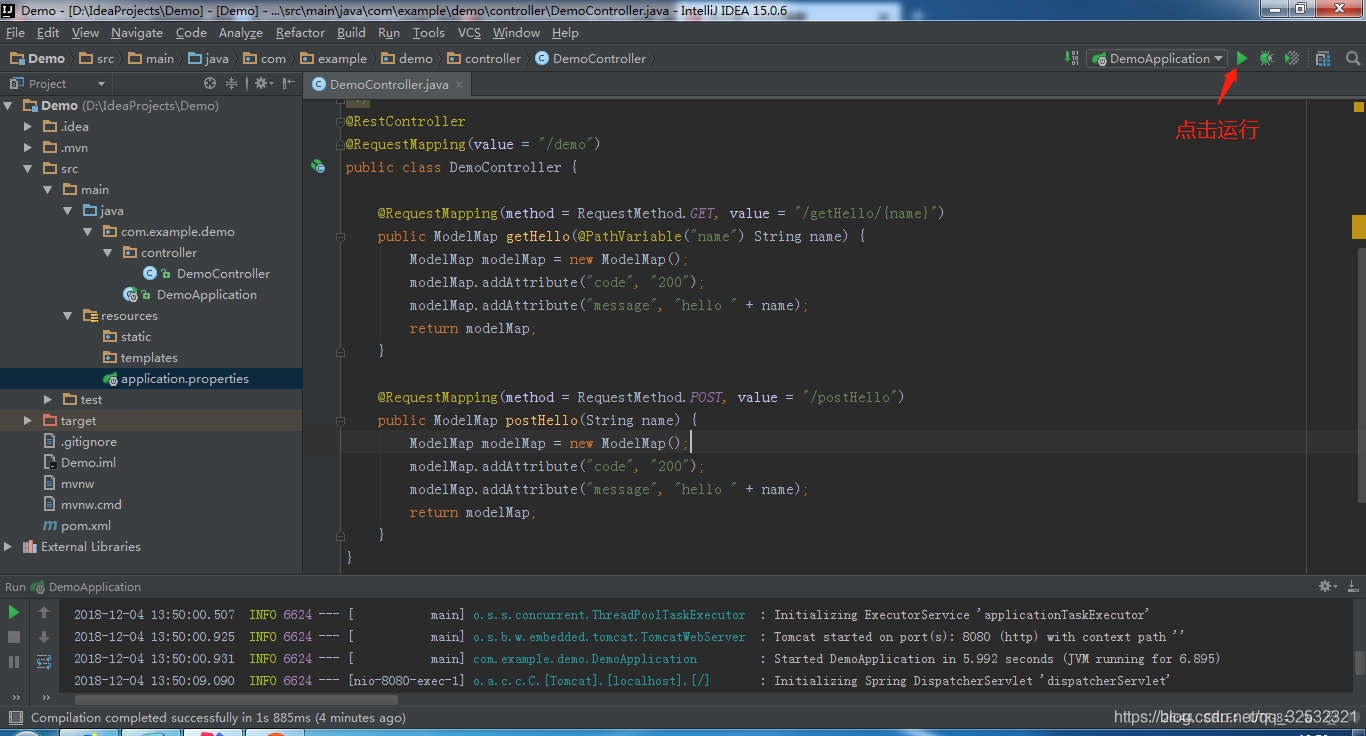Expand the target folder
This screenshot has width=1366, height=736.
pos(28,420)
